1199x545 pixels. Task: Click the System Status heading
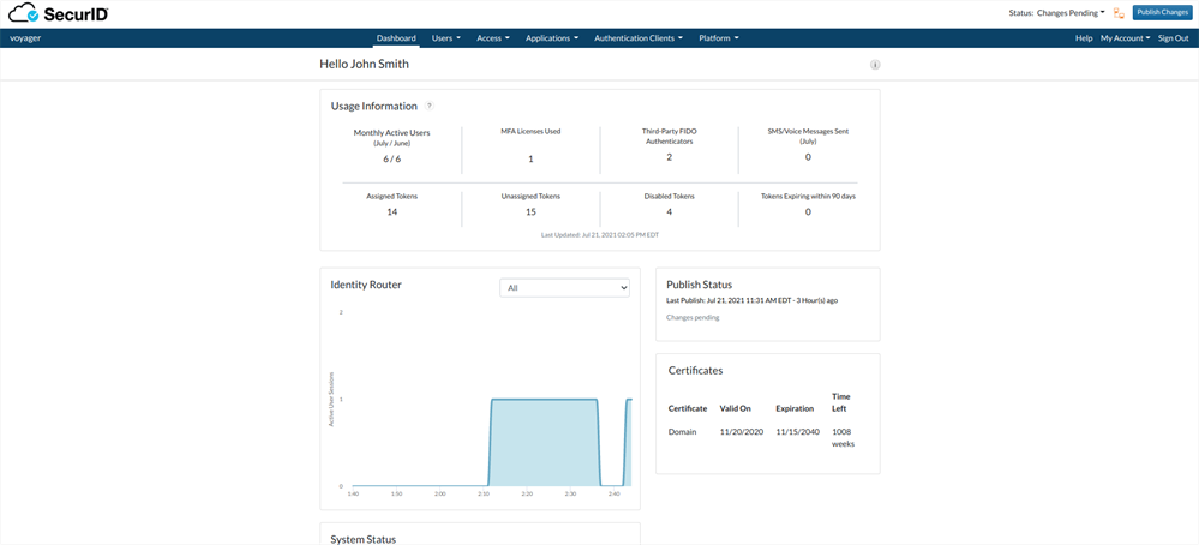coord(363,540)
